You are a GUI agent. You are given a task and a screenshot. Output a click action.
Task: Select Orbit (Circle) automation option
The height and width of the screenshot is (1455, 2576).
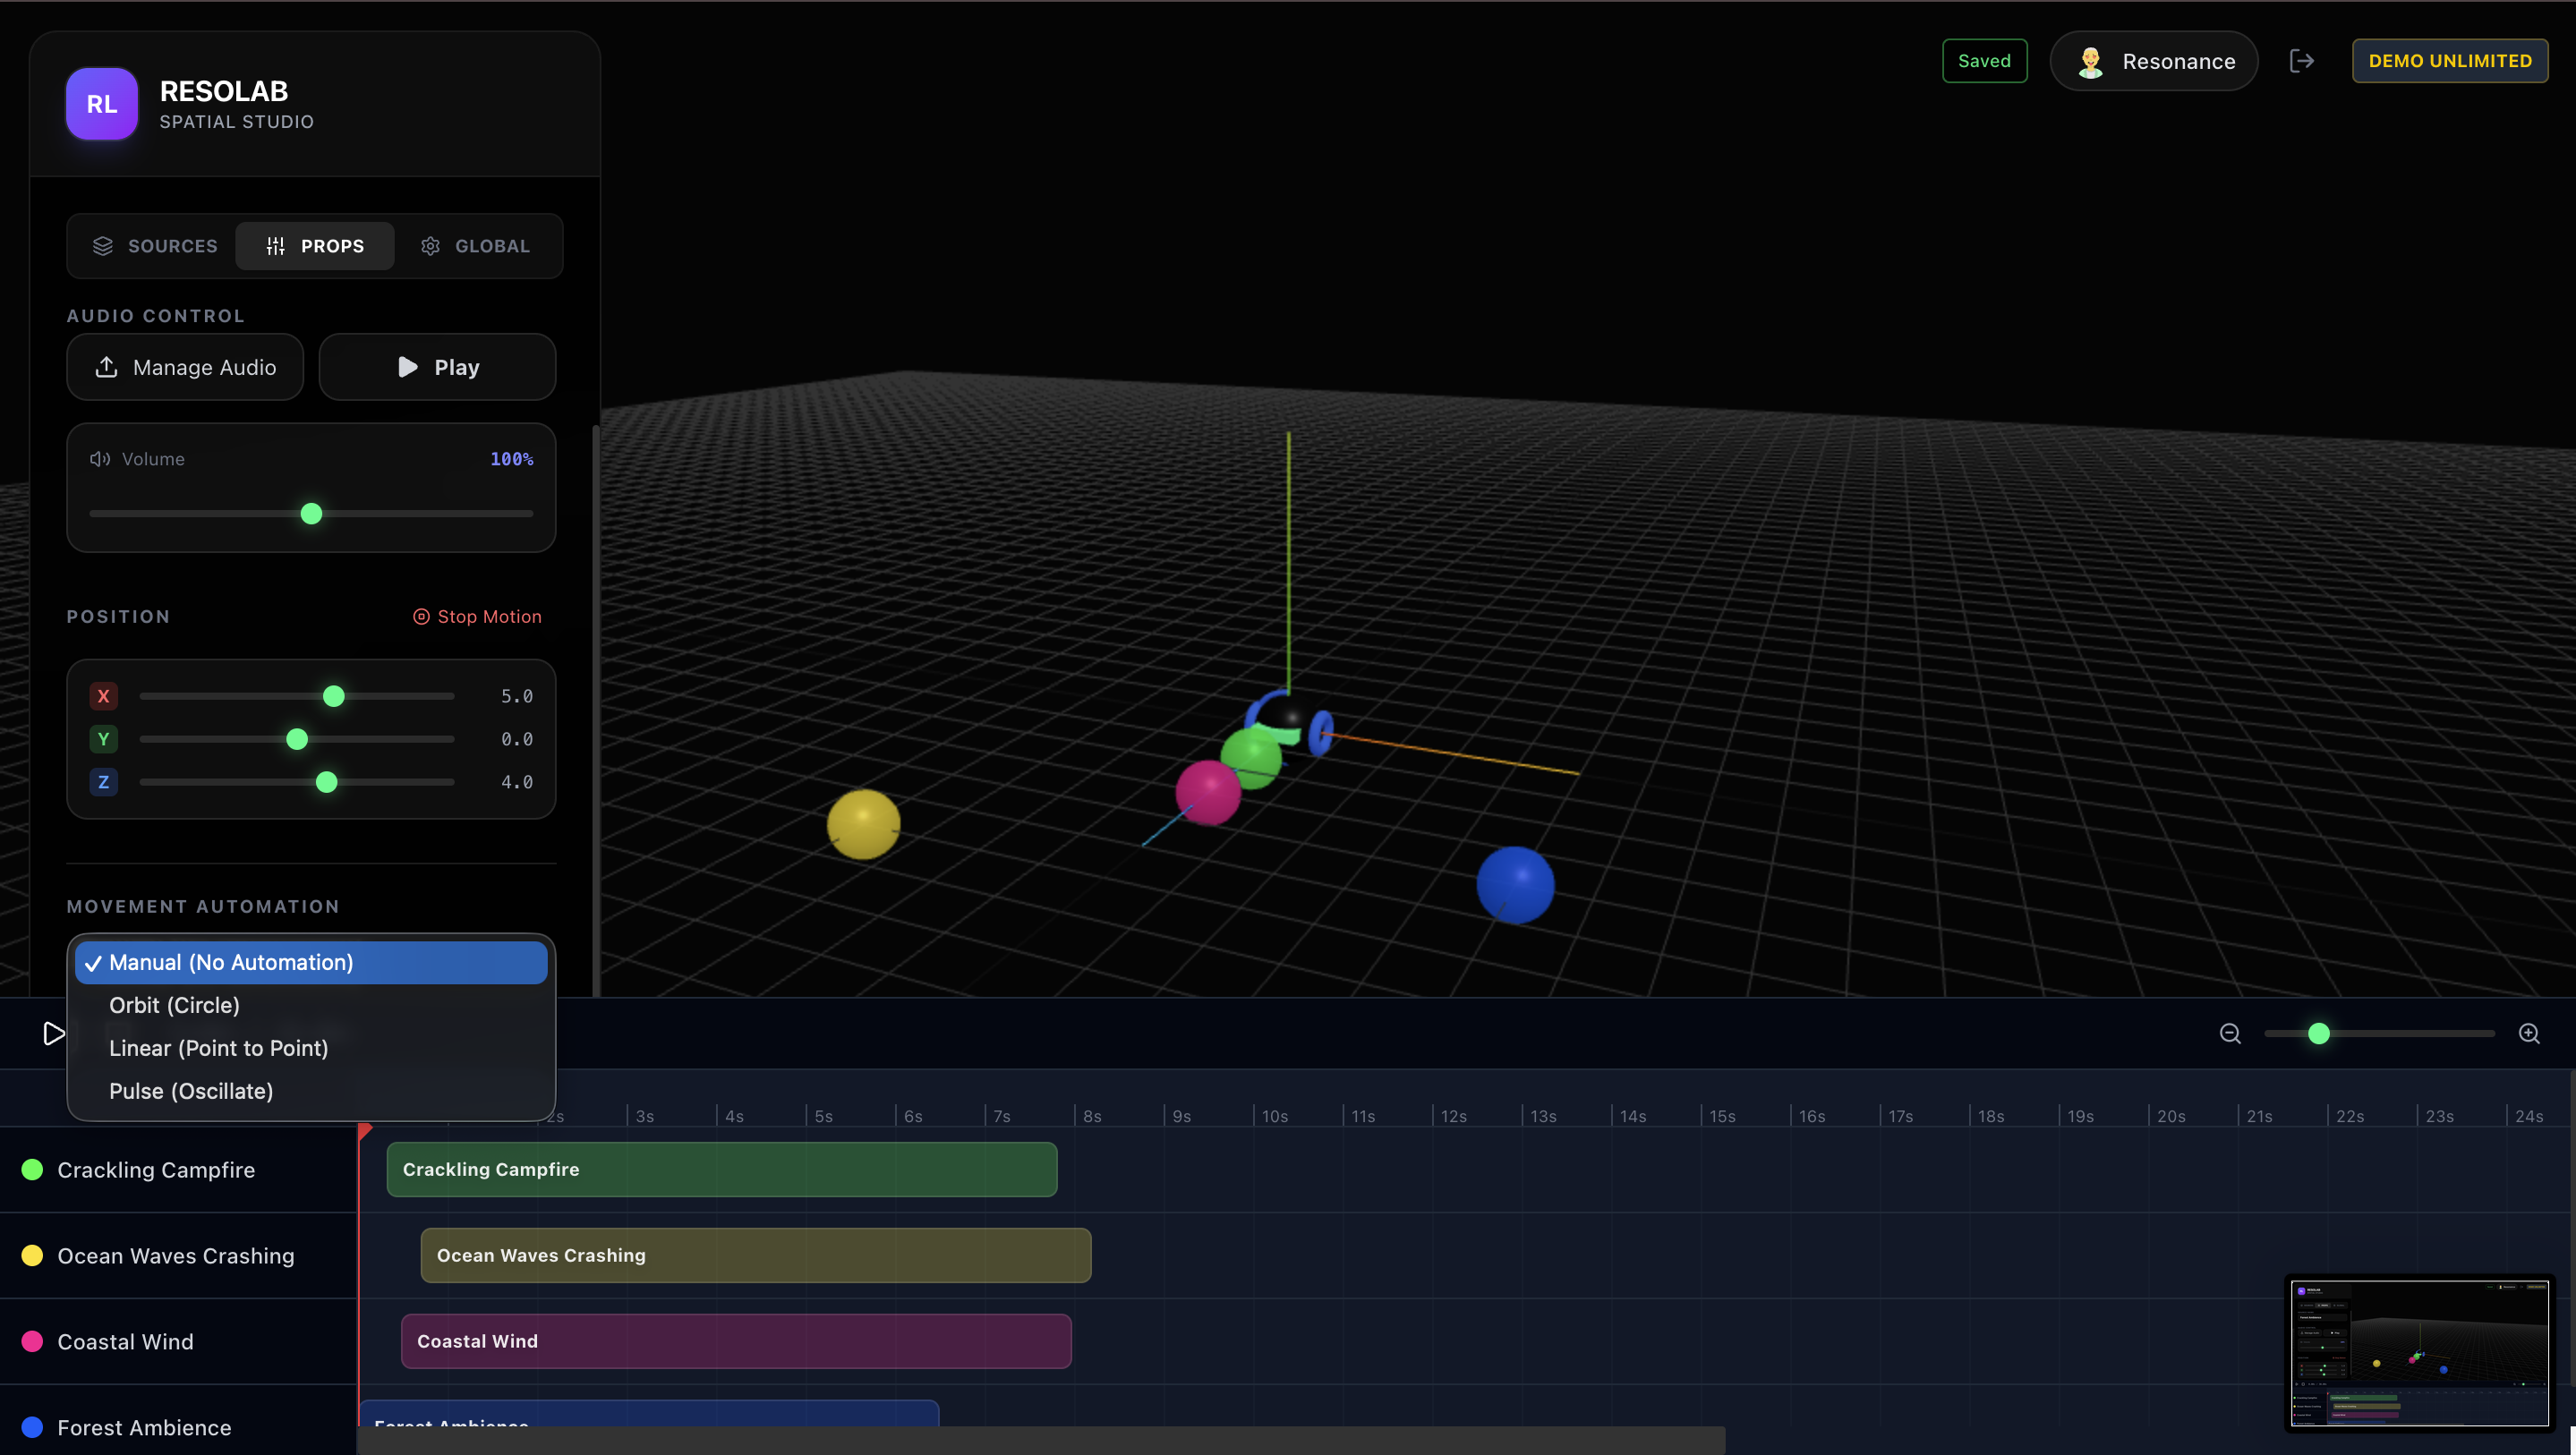[x=174, y=1005]
